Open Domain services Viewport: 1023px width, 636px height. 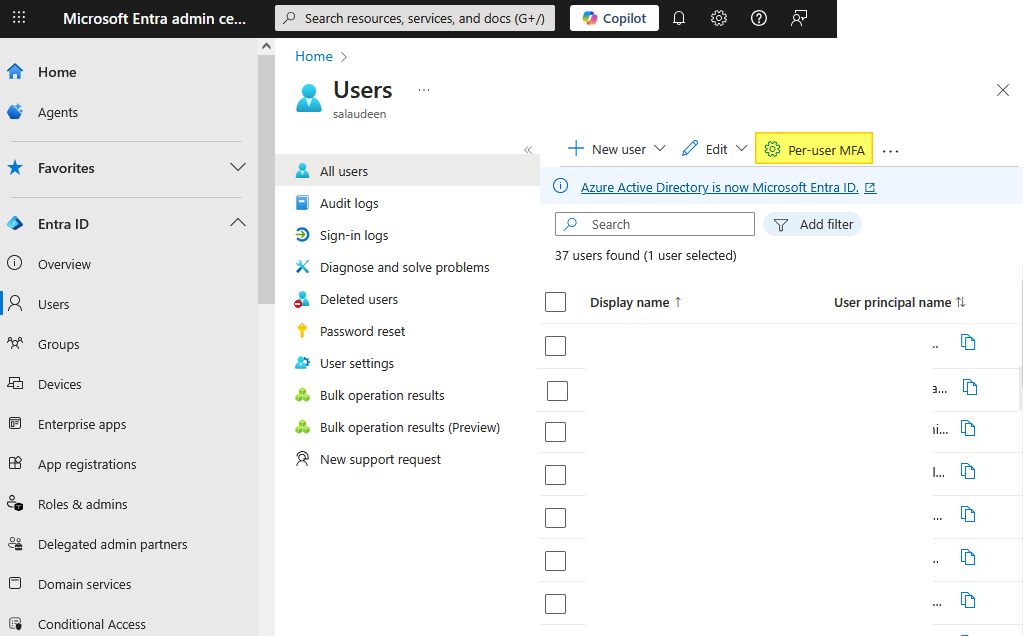point(84,584)
